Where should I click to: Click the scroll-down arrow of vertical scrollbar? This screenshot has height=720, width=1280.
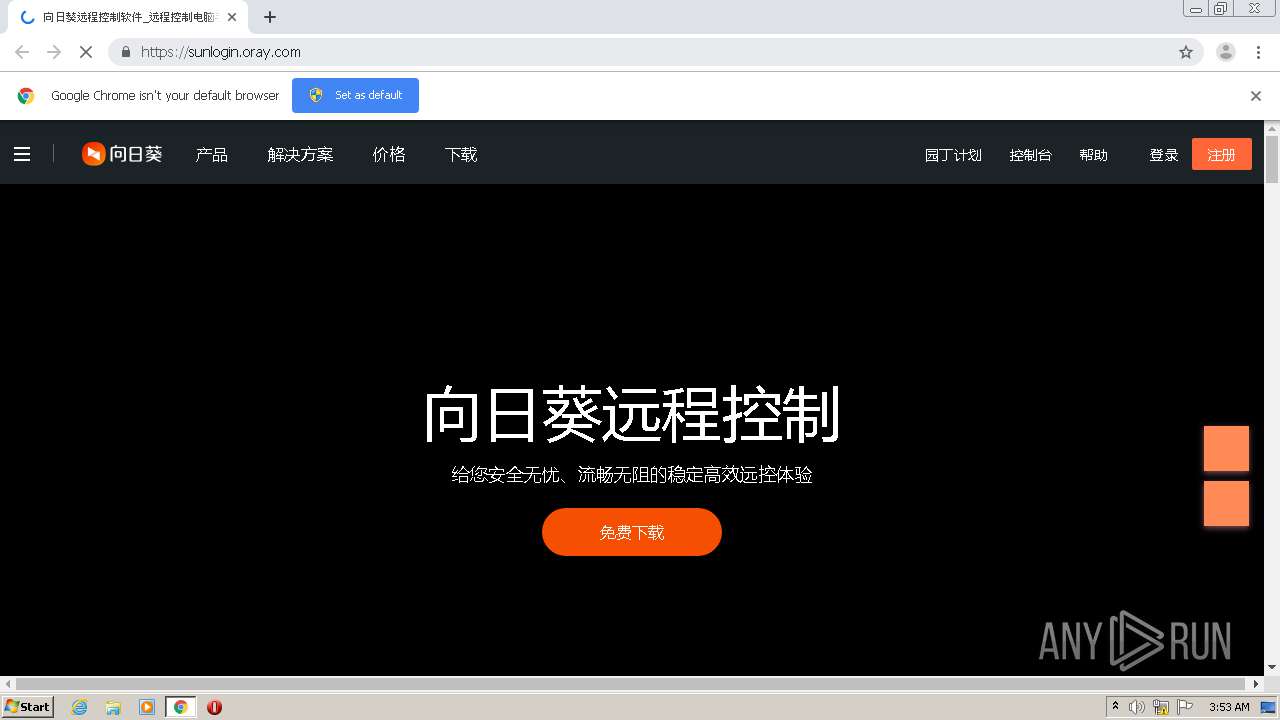[x=1272, y=667]
